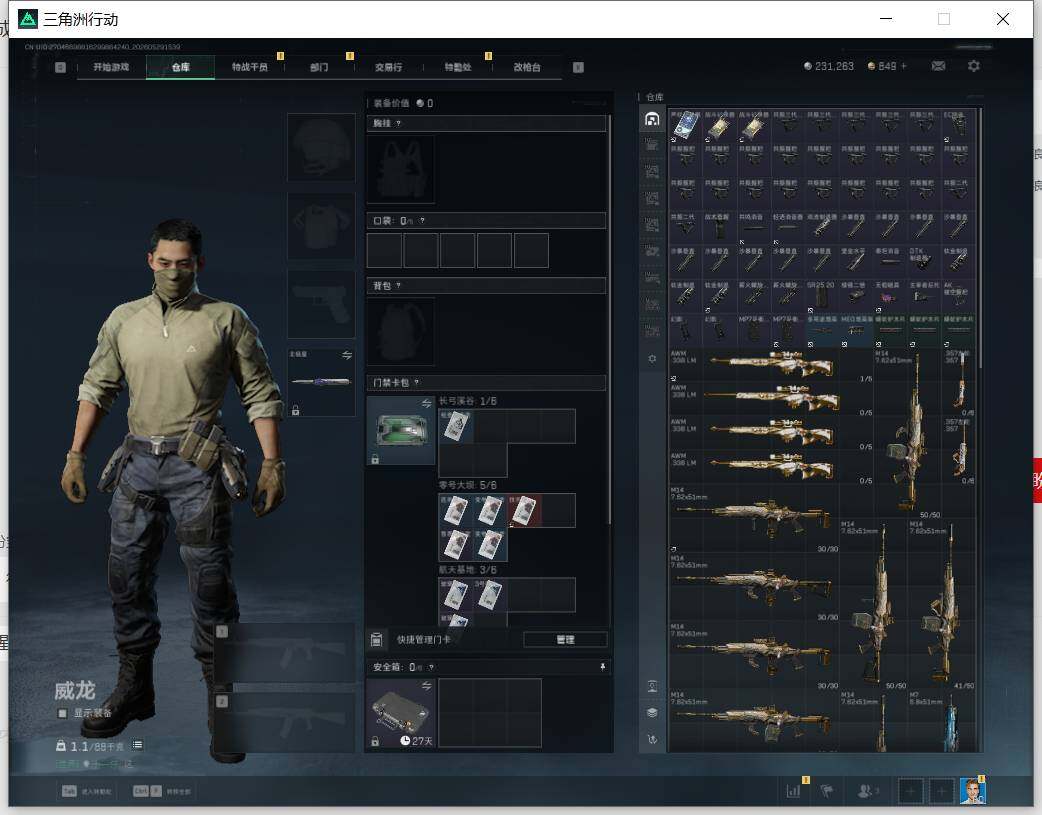Click the backpack slot
This screenshot has width=1042, height=815.
[401, 332]
